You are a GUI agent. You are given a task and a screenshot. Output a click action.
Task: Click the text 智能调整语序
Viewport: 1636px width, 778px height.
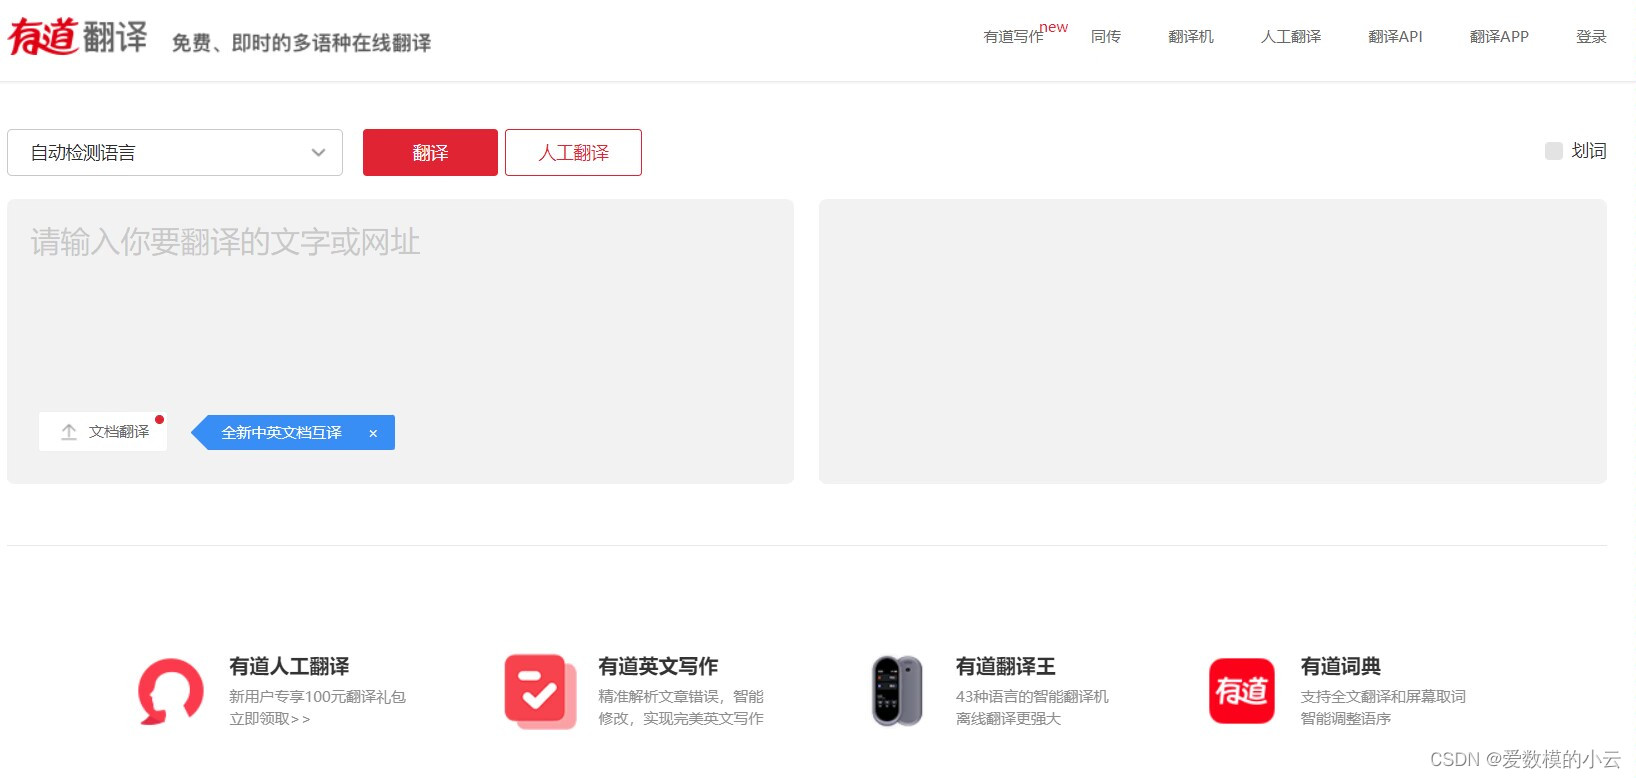coord(1345,719)
